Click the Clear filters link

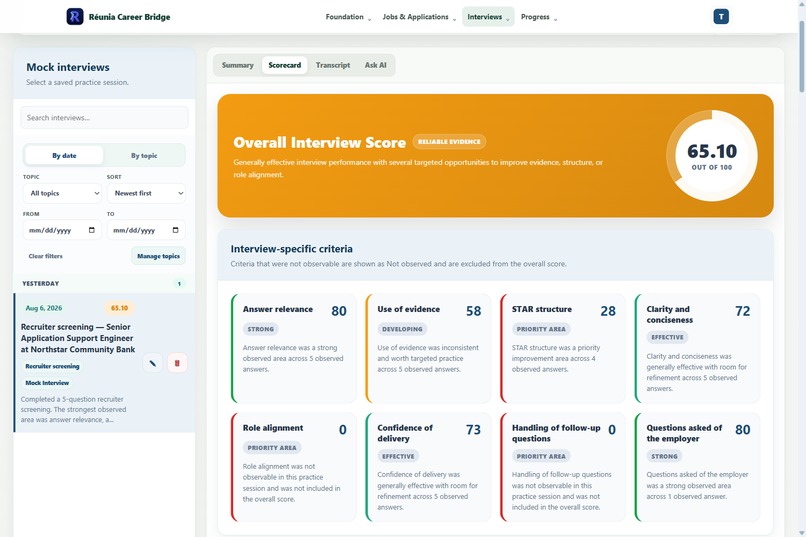[x=46, y=256]
